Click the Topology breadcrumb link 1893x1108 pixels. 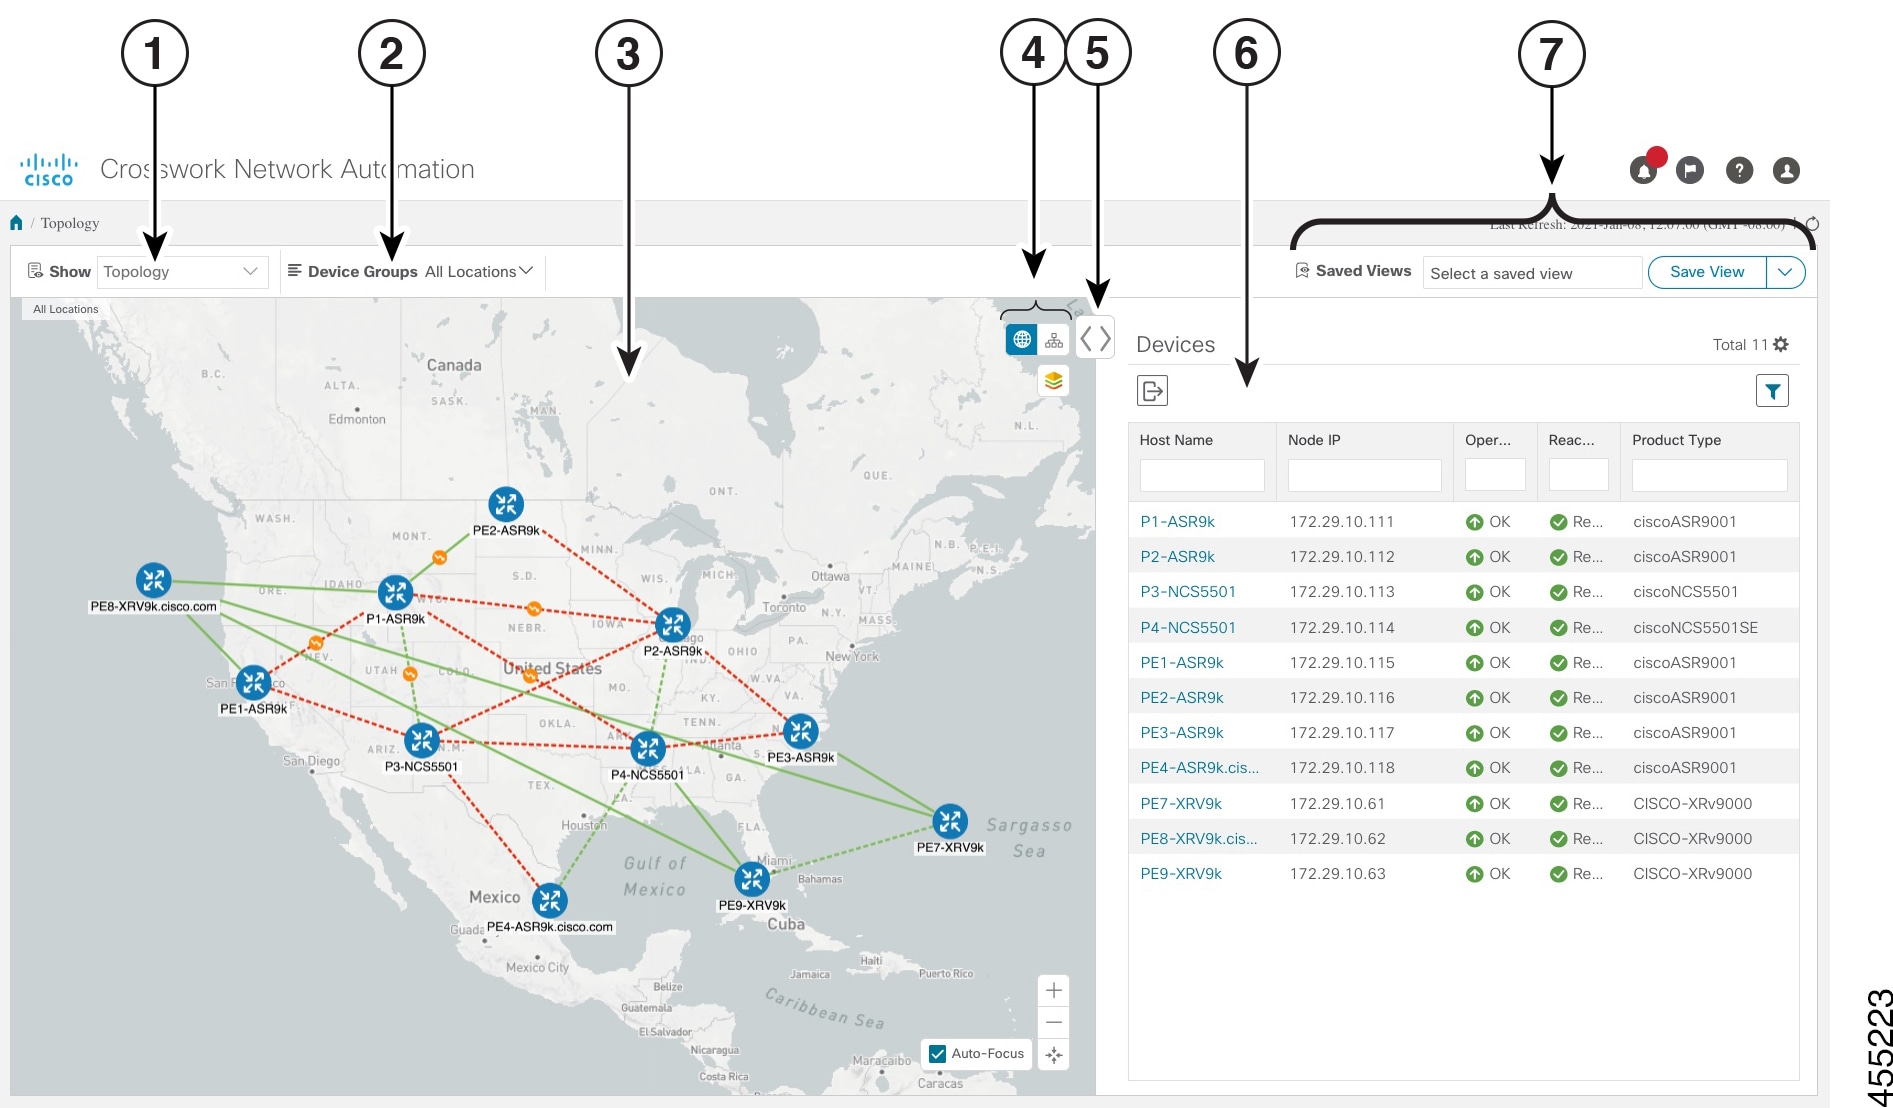point(70,222)
